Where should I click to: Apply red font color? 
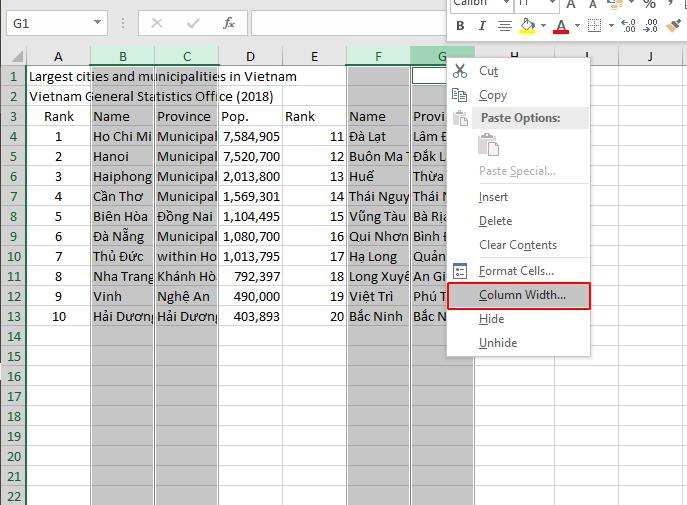[561, 26]
